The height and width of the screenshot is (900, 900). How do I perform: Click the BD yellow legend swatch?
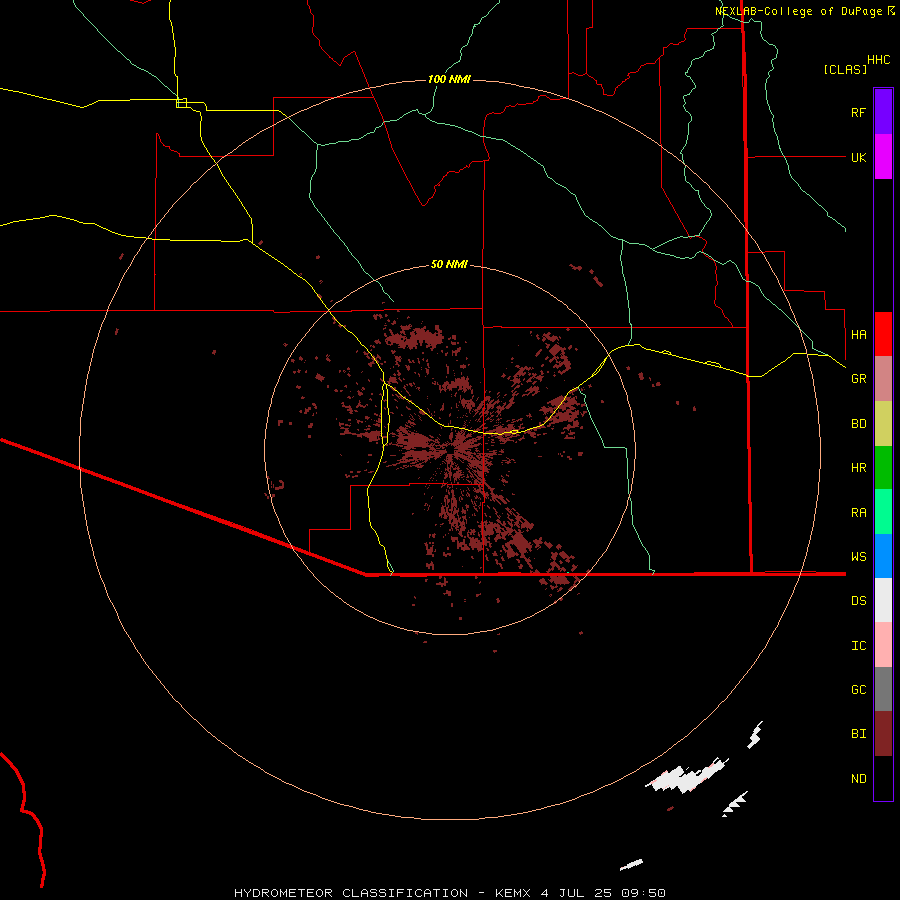883,424
